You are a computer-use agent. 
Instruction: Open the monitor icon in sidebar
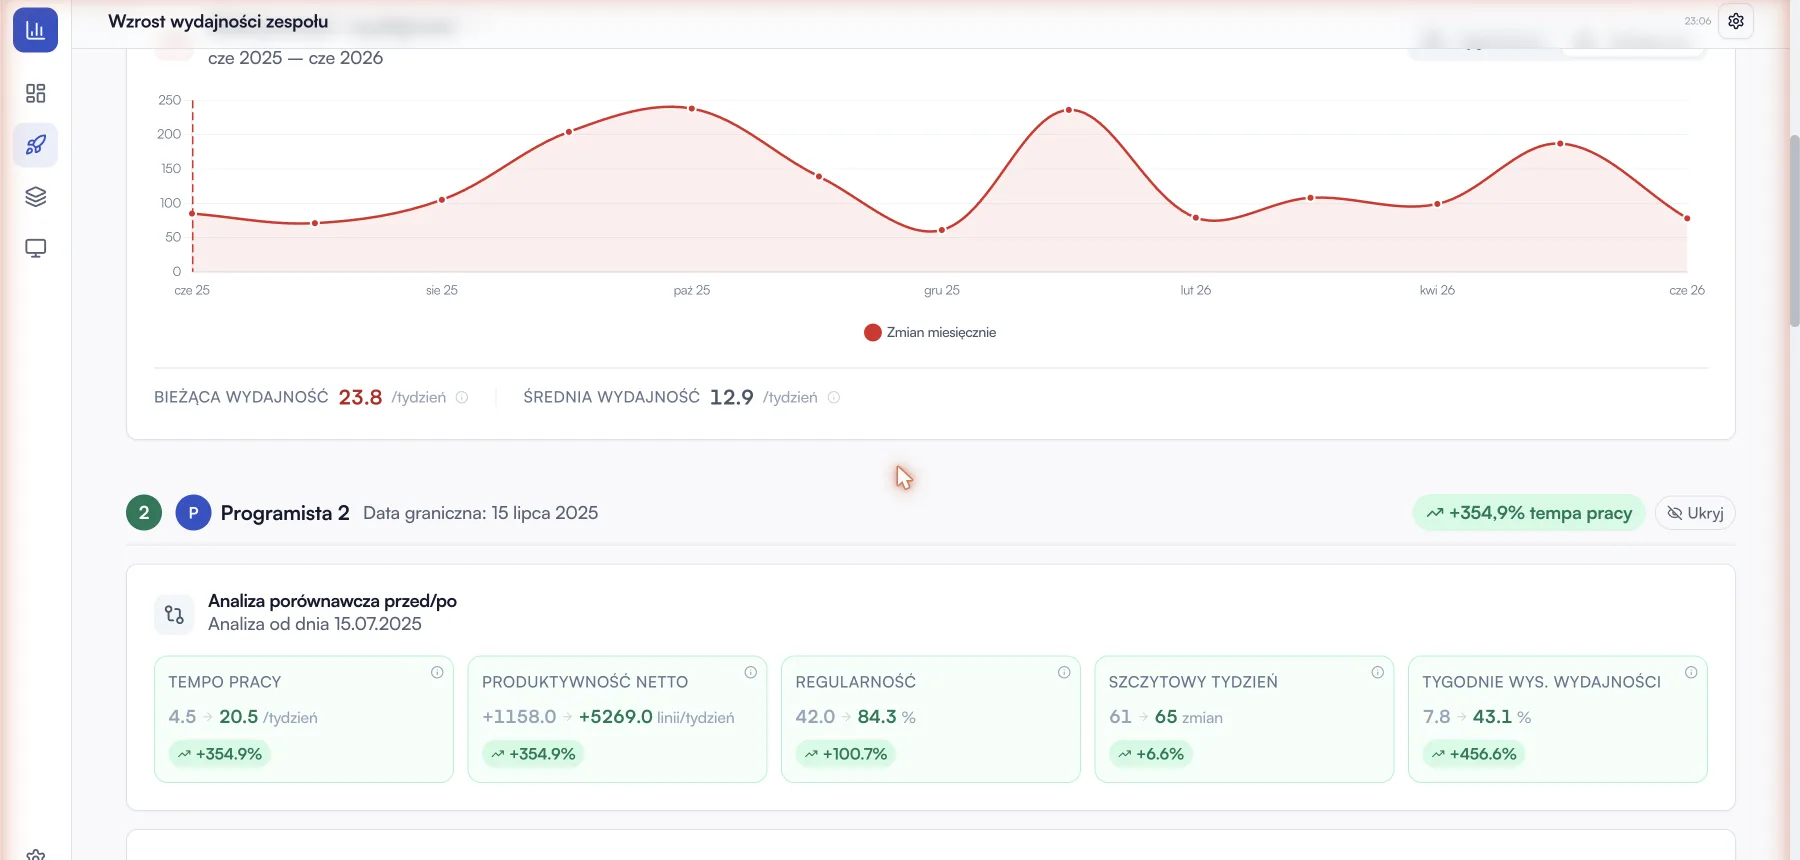[x=35, y=248]
